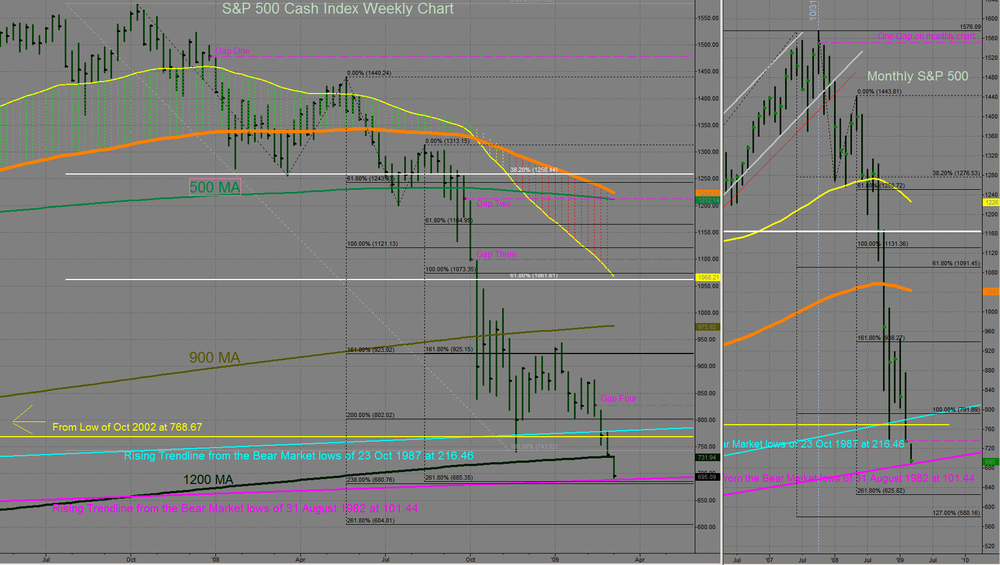
Task: Click the cyan 1987 rising trendline text on weekly chart
Action: tap(298, 455)
